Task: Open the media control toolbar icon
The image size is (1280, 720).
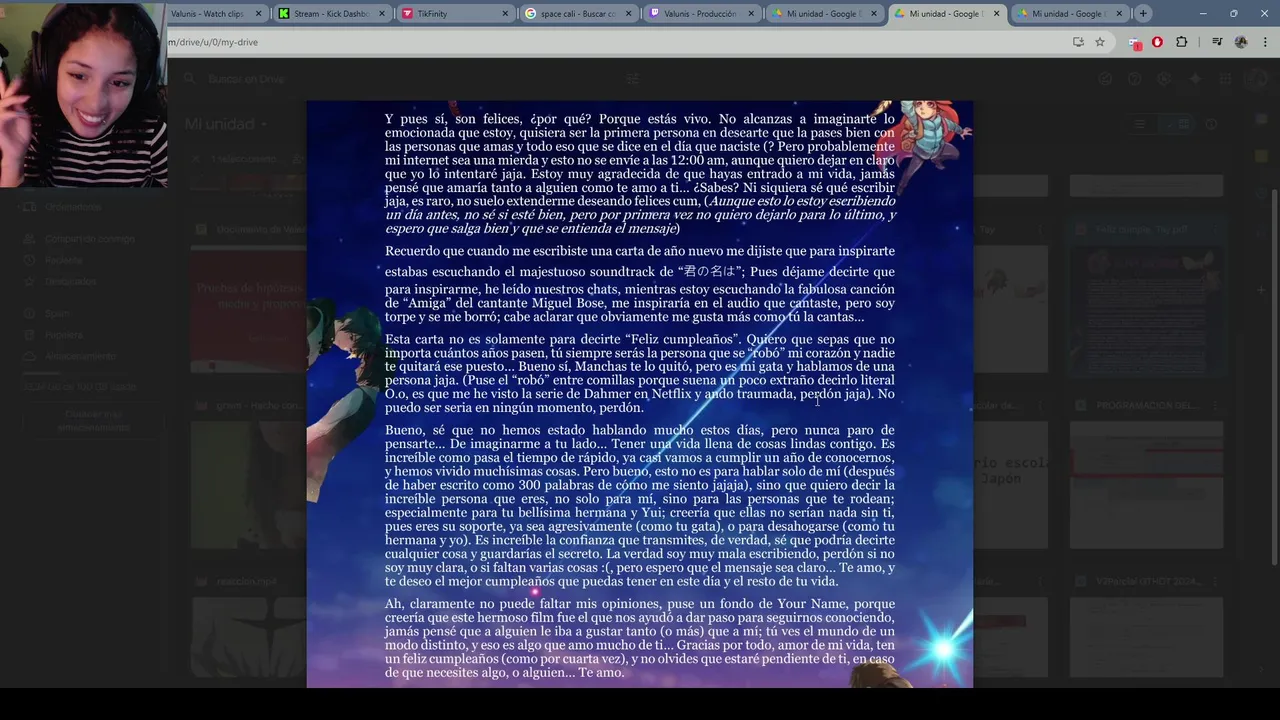Action: (1217, 42)
